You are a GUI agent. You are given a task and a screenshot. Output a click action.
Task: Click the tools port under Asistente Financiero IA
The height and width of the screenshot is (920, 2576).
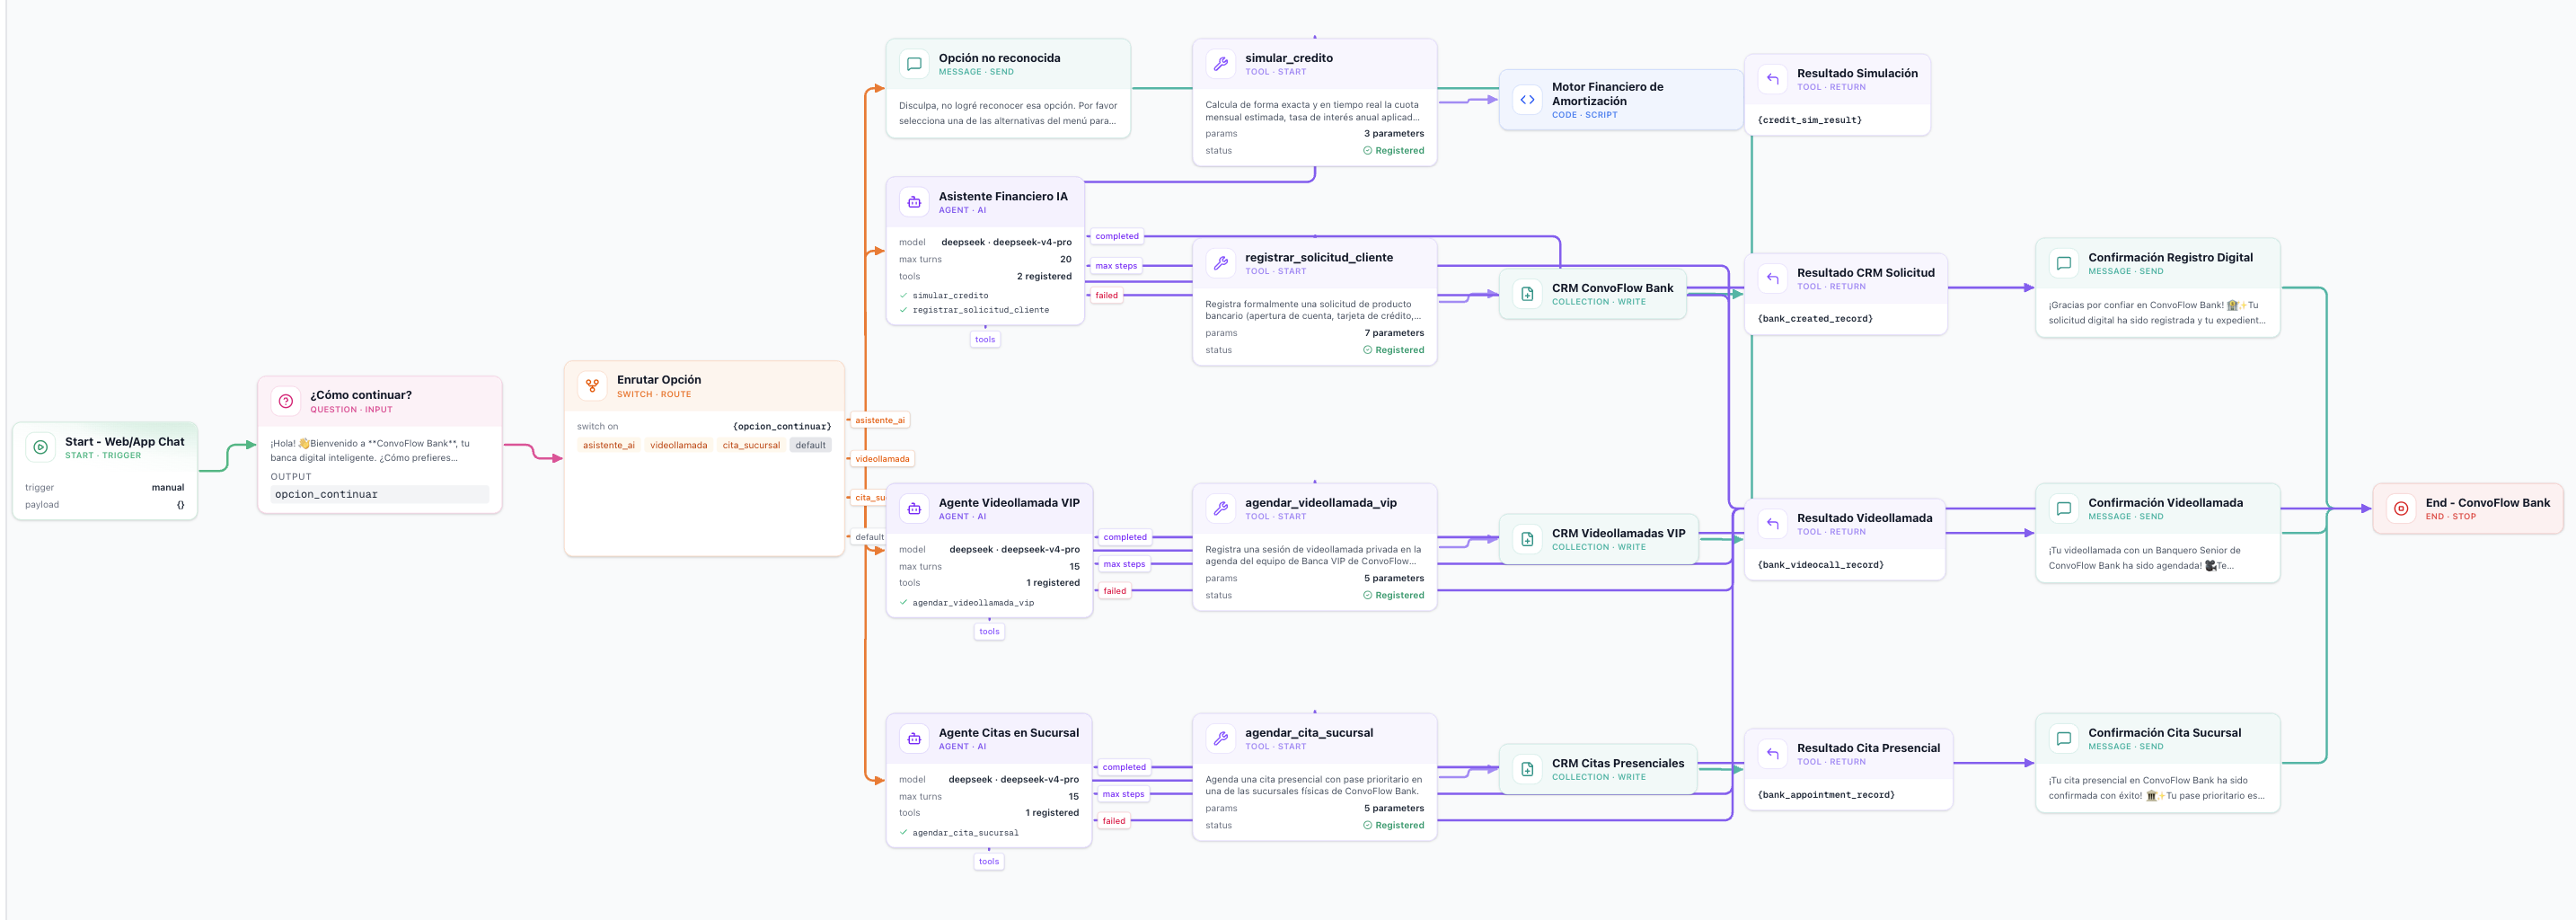click(985, 339)
